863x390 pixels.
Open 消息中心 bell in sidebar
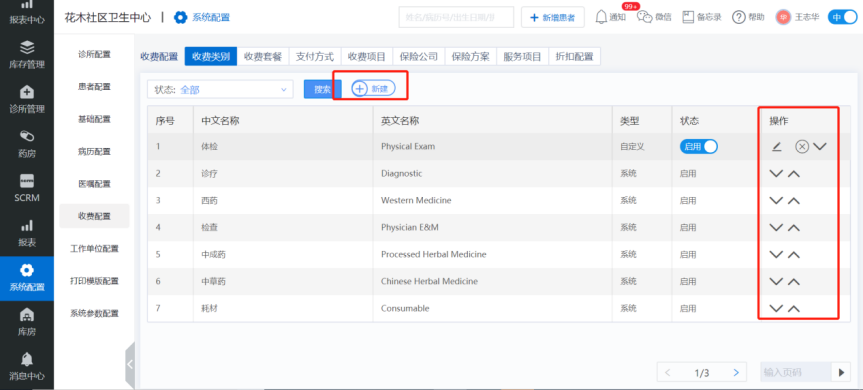pos(26,367)
